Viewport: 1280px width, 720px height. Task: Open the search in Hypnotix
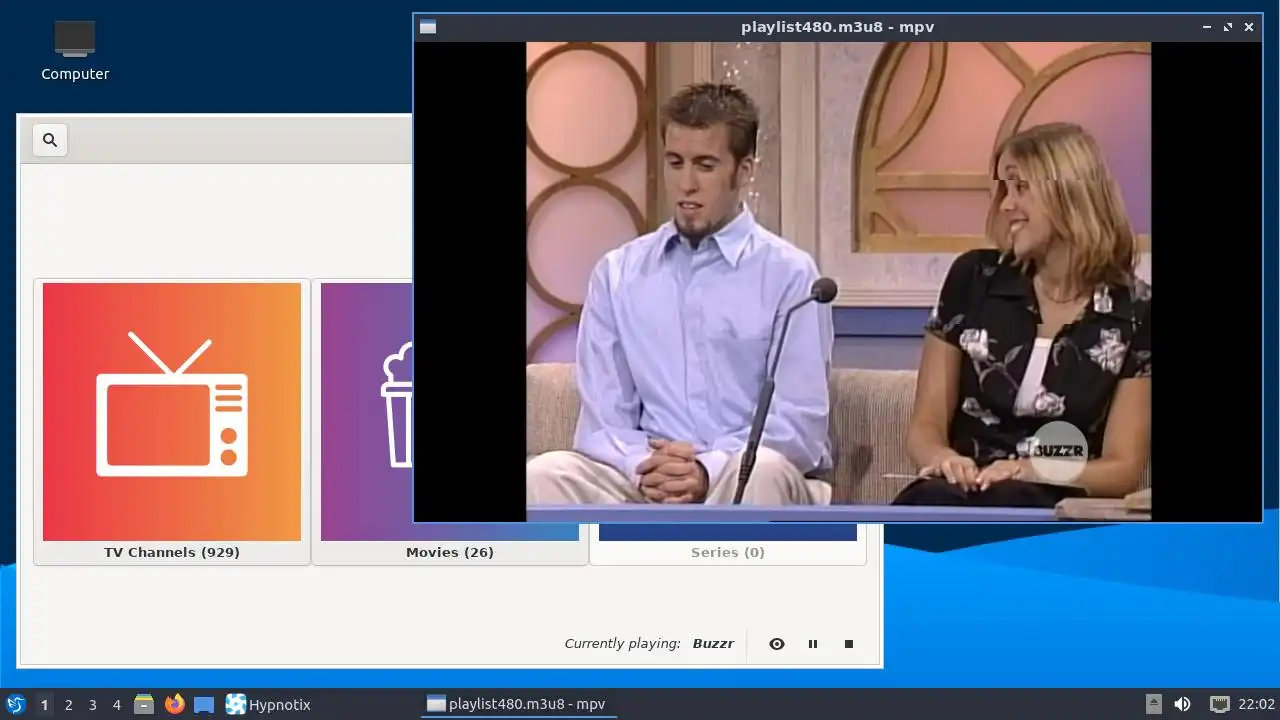(x=50, y=140)
